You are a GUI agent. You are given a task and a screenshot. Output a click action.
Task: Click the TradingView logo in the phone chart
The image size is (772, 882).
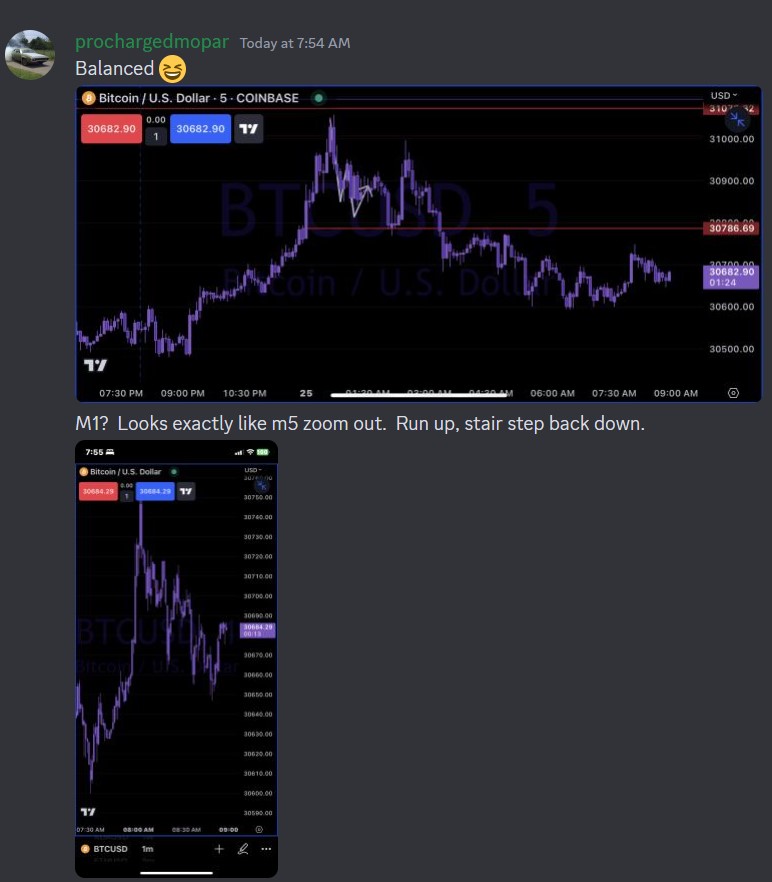coord(88,812)
